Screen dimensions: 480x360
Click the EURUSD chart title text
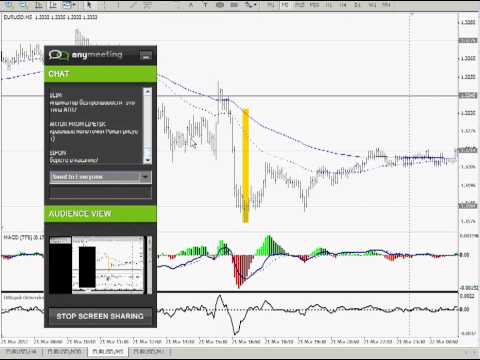[x=51, y=17]
